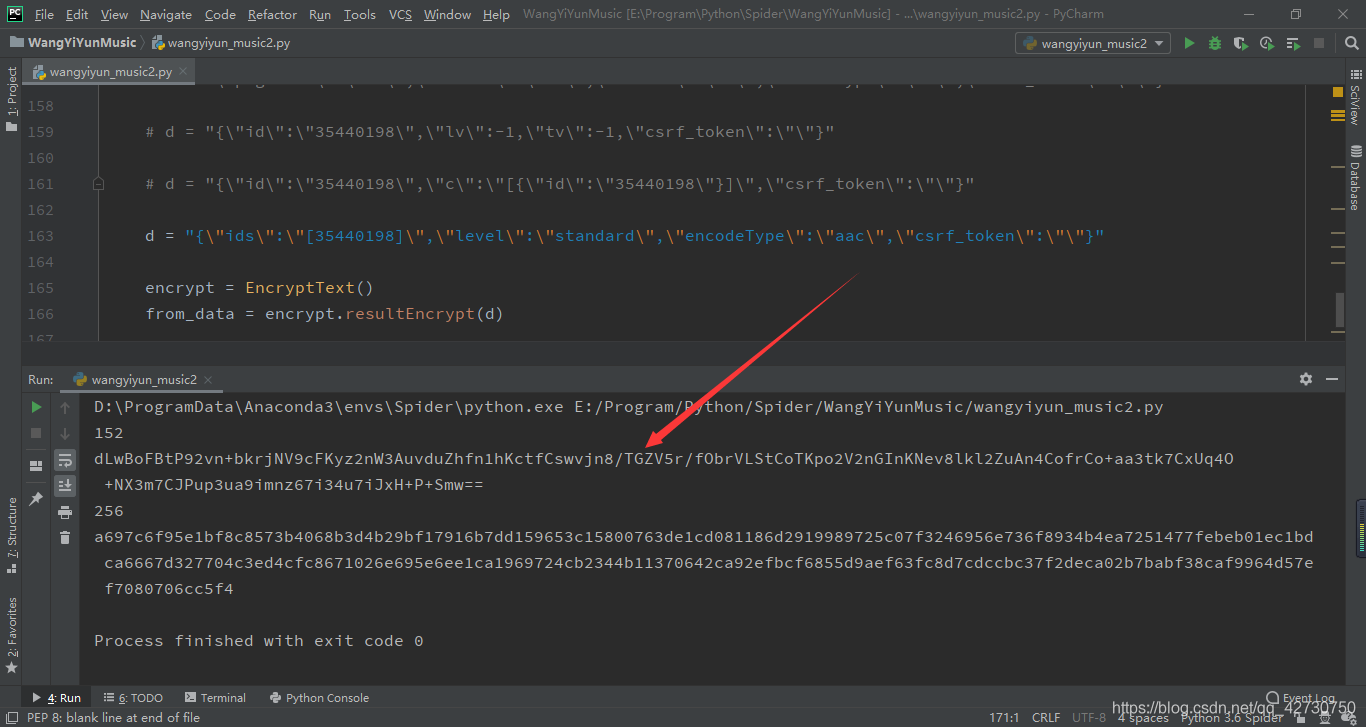Click the line 161 fold marker in the gutter
This screenshot has width=1366, height=727.
[x=98, y=184]
